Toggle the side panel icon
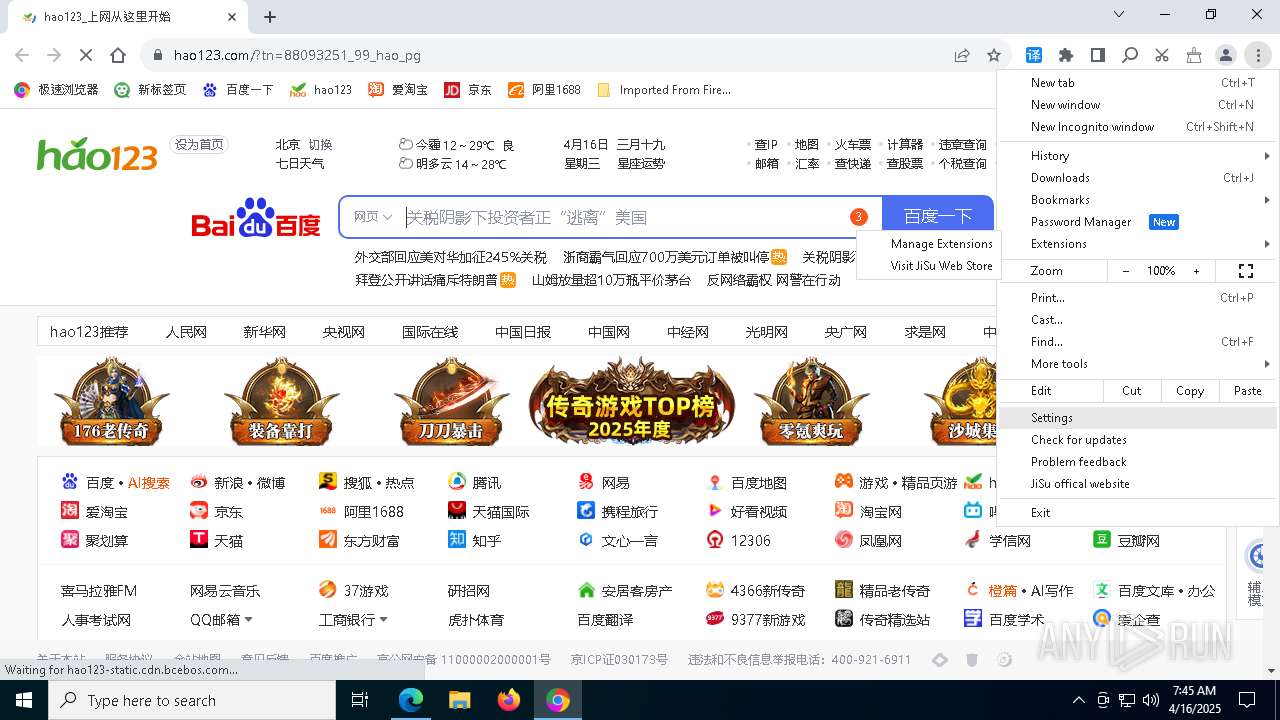The height and width of the screenshot is (720, 1280). tap(1098, 55)
